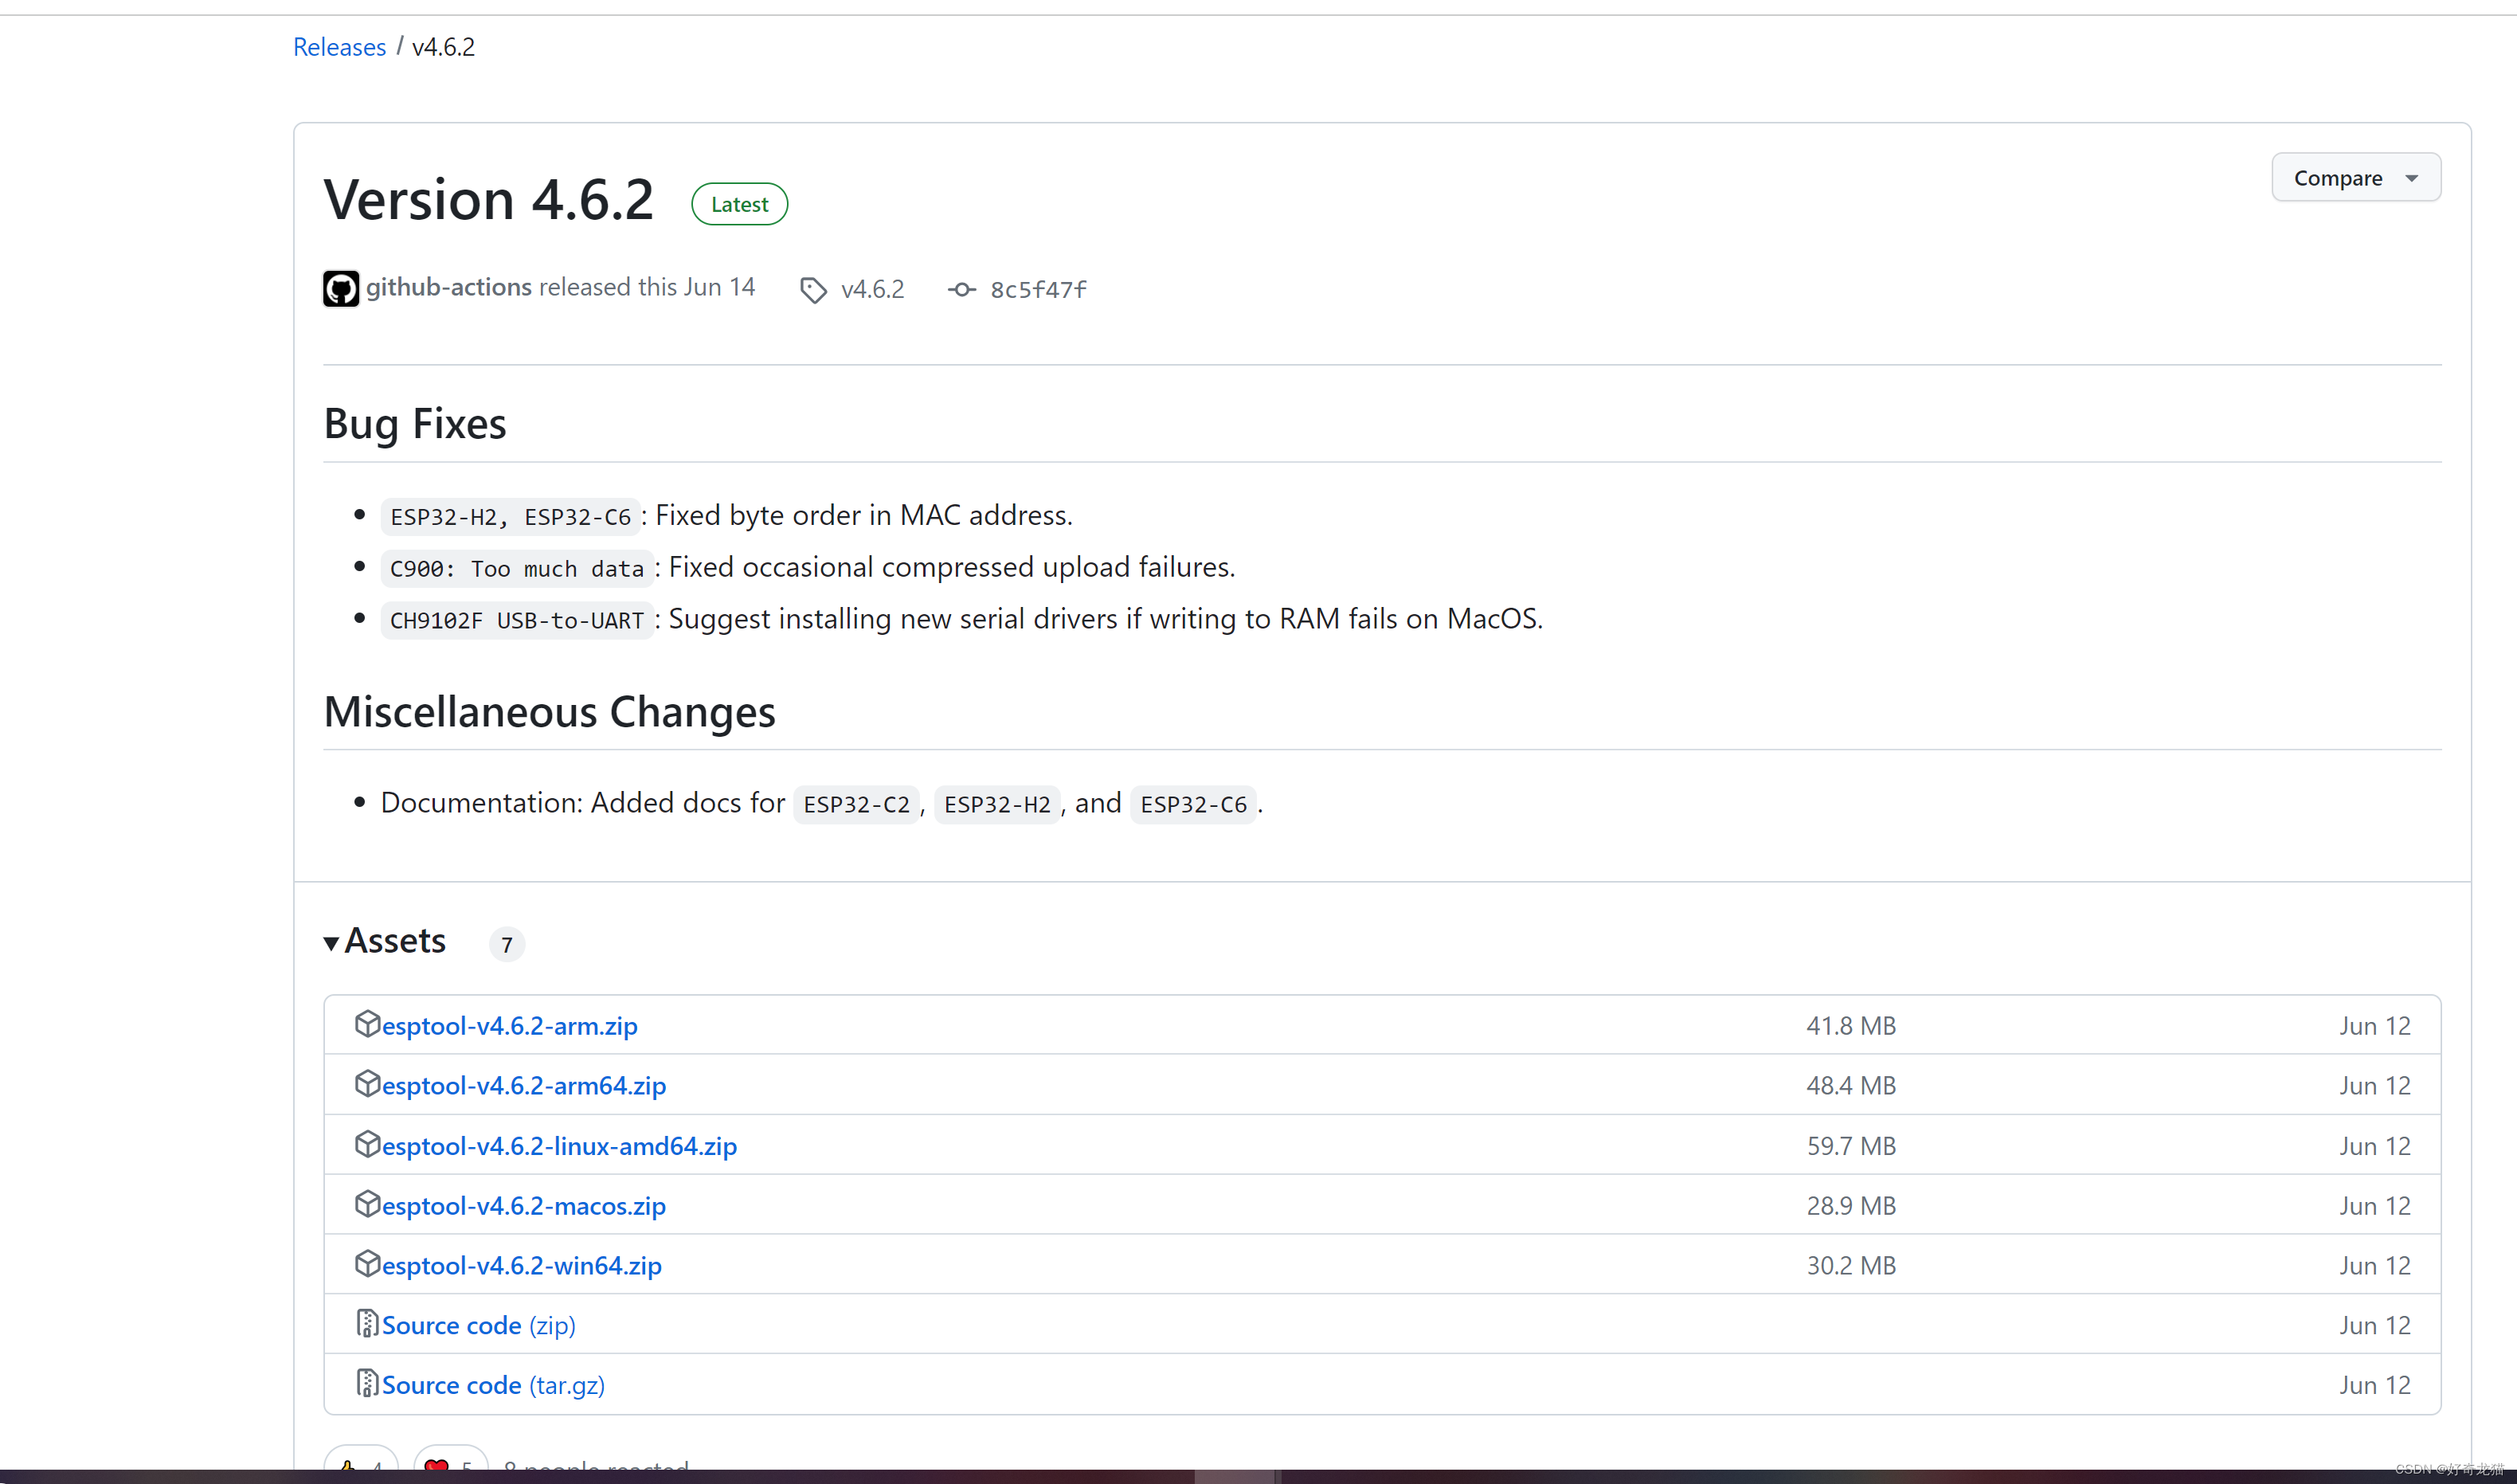Screen dimensions: 2517x1484
Task: Download esptool-v4.6.2-win64.zip
Action: [522, 1266]
